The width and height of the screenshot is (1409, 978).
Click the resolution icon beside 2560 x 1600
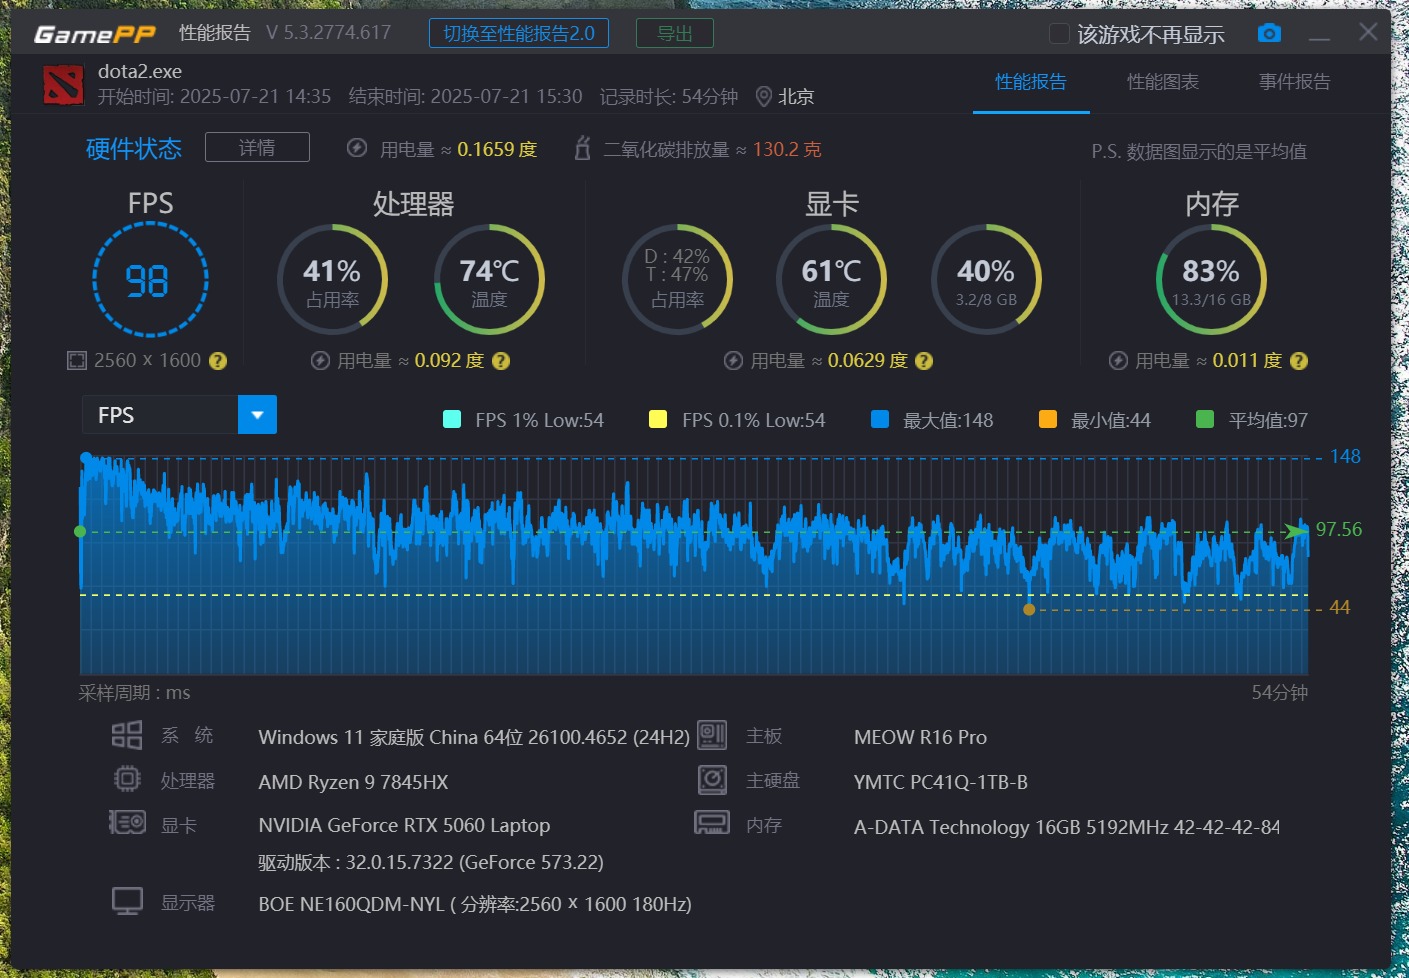click(77, 360)
